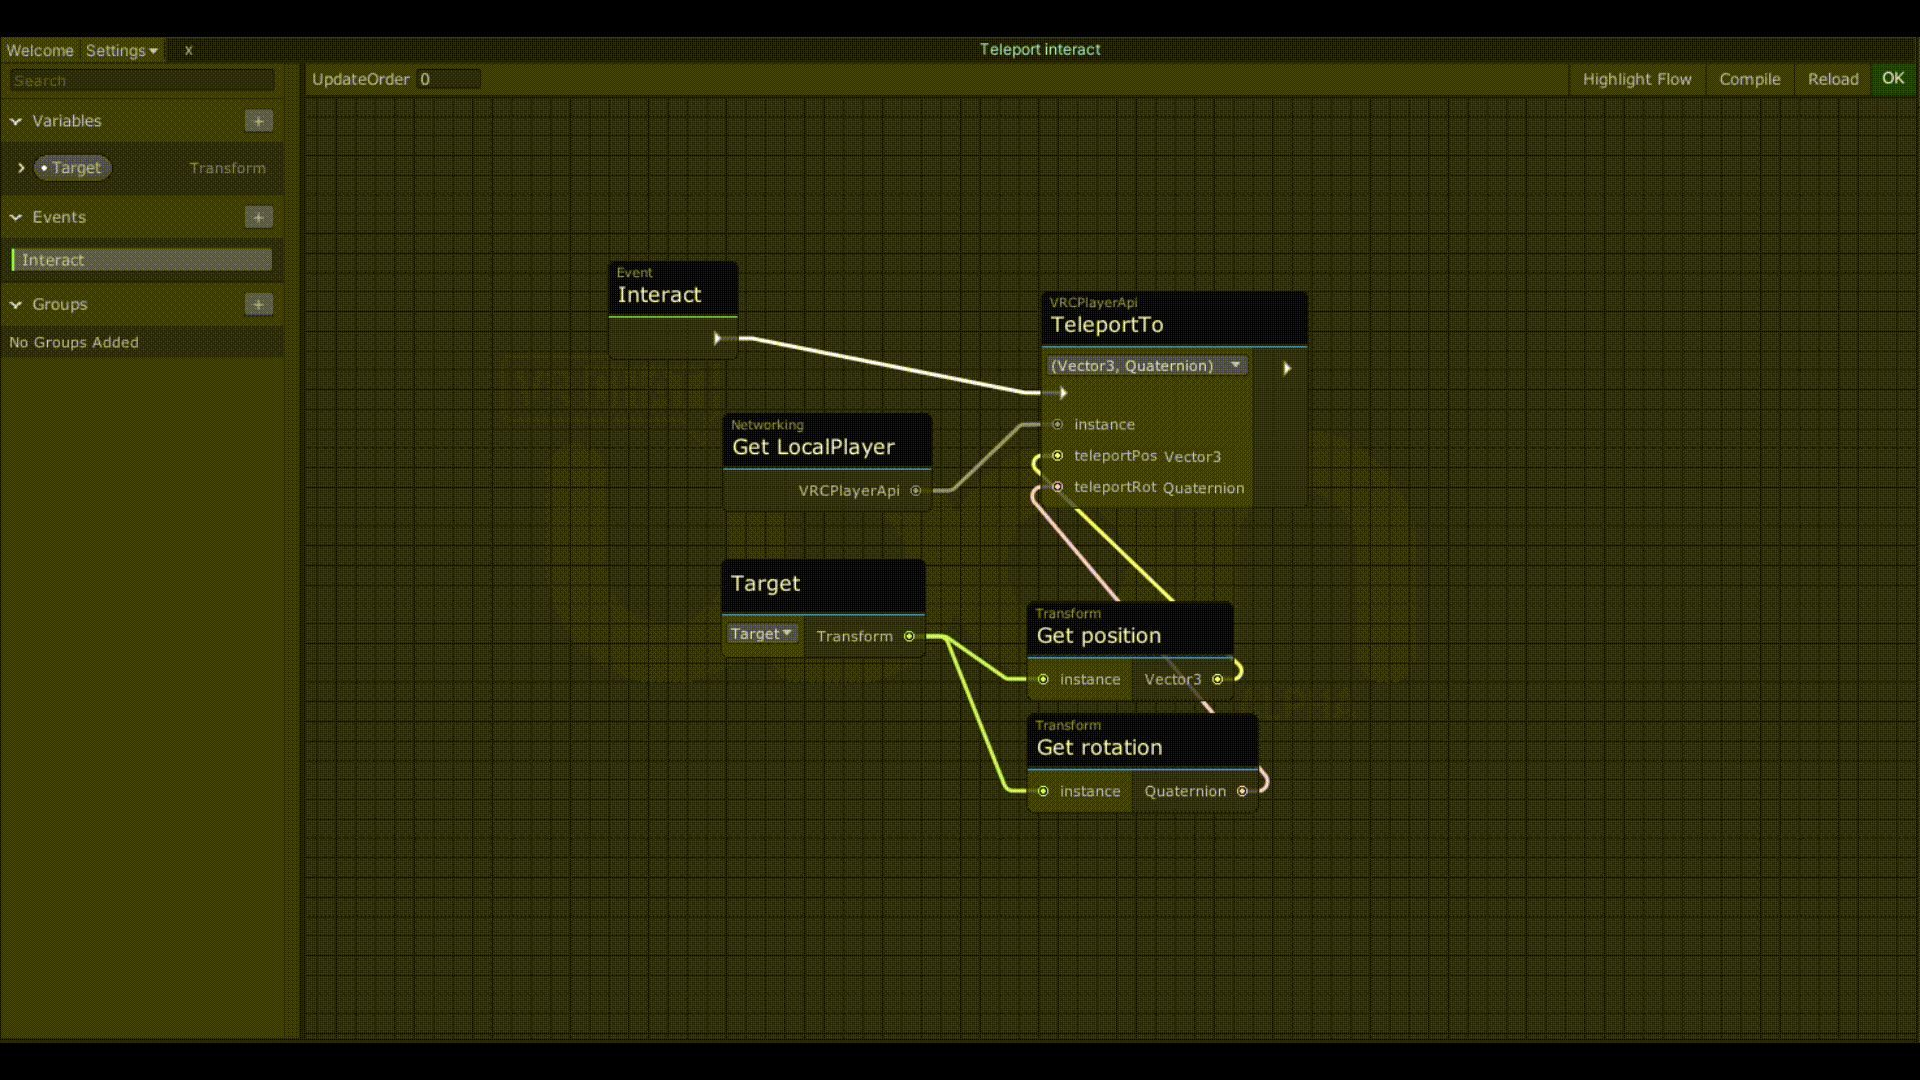The image size is (1920, 1080).
Task: Click the add event plus button
Action: click(258, 217)
